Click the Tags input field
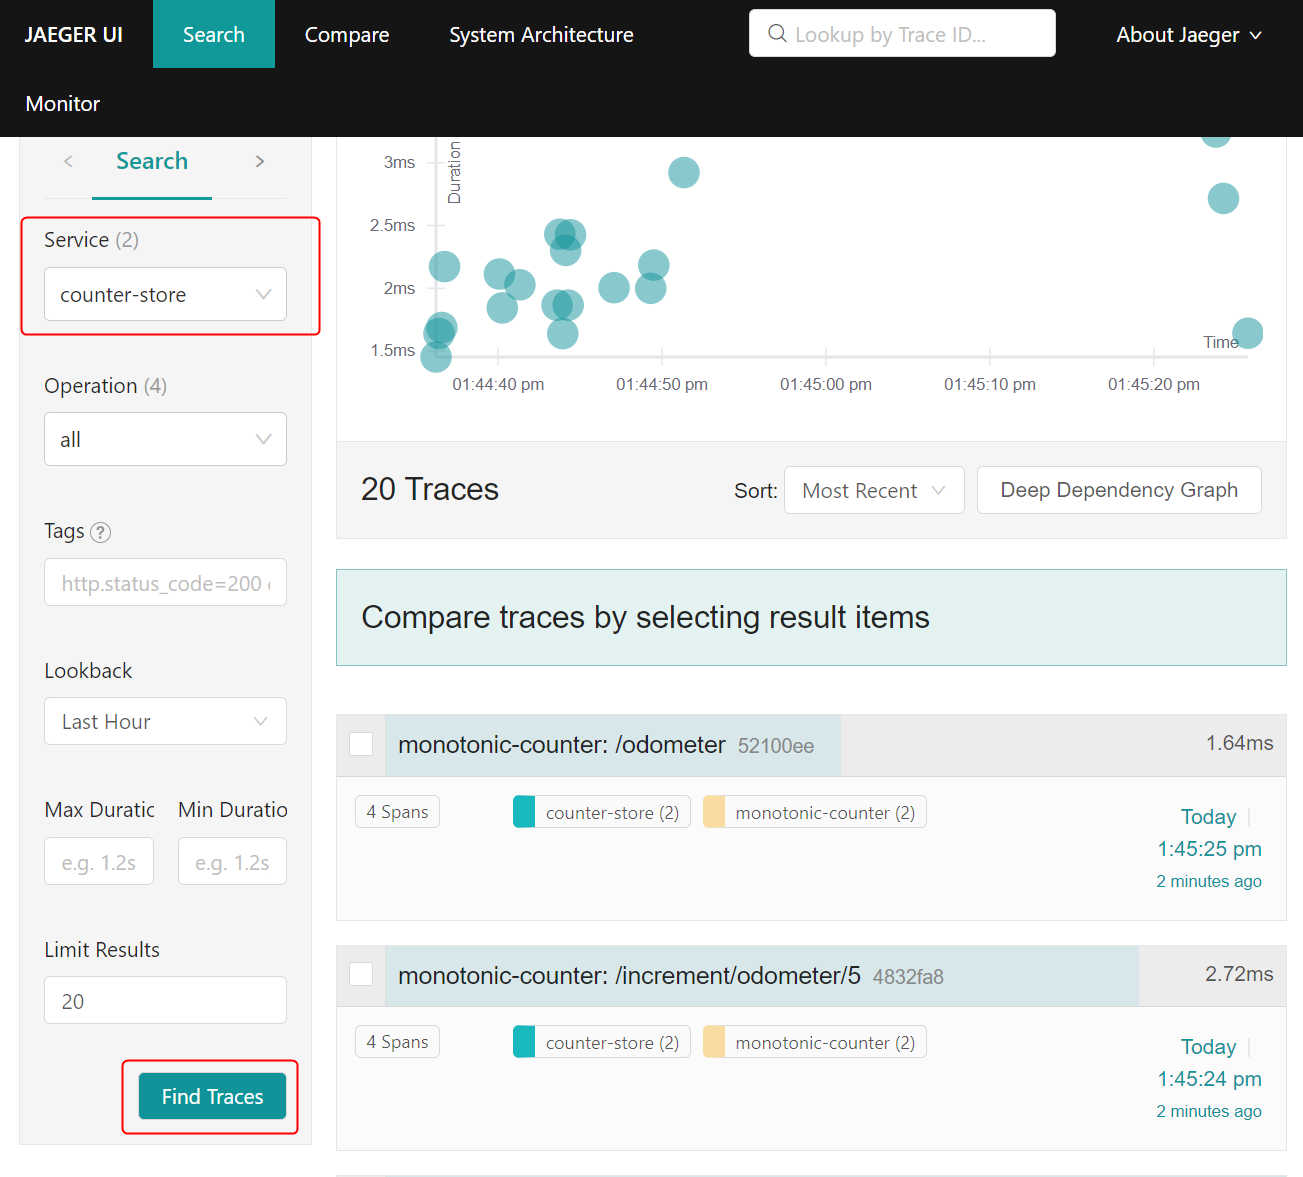 tap(165, 582)
